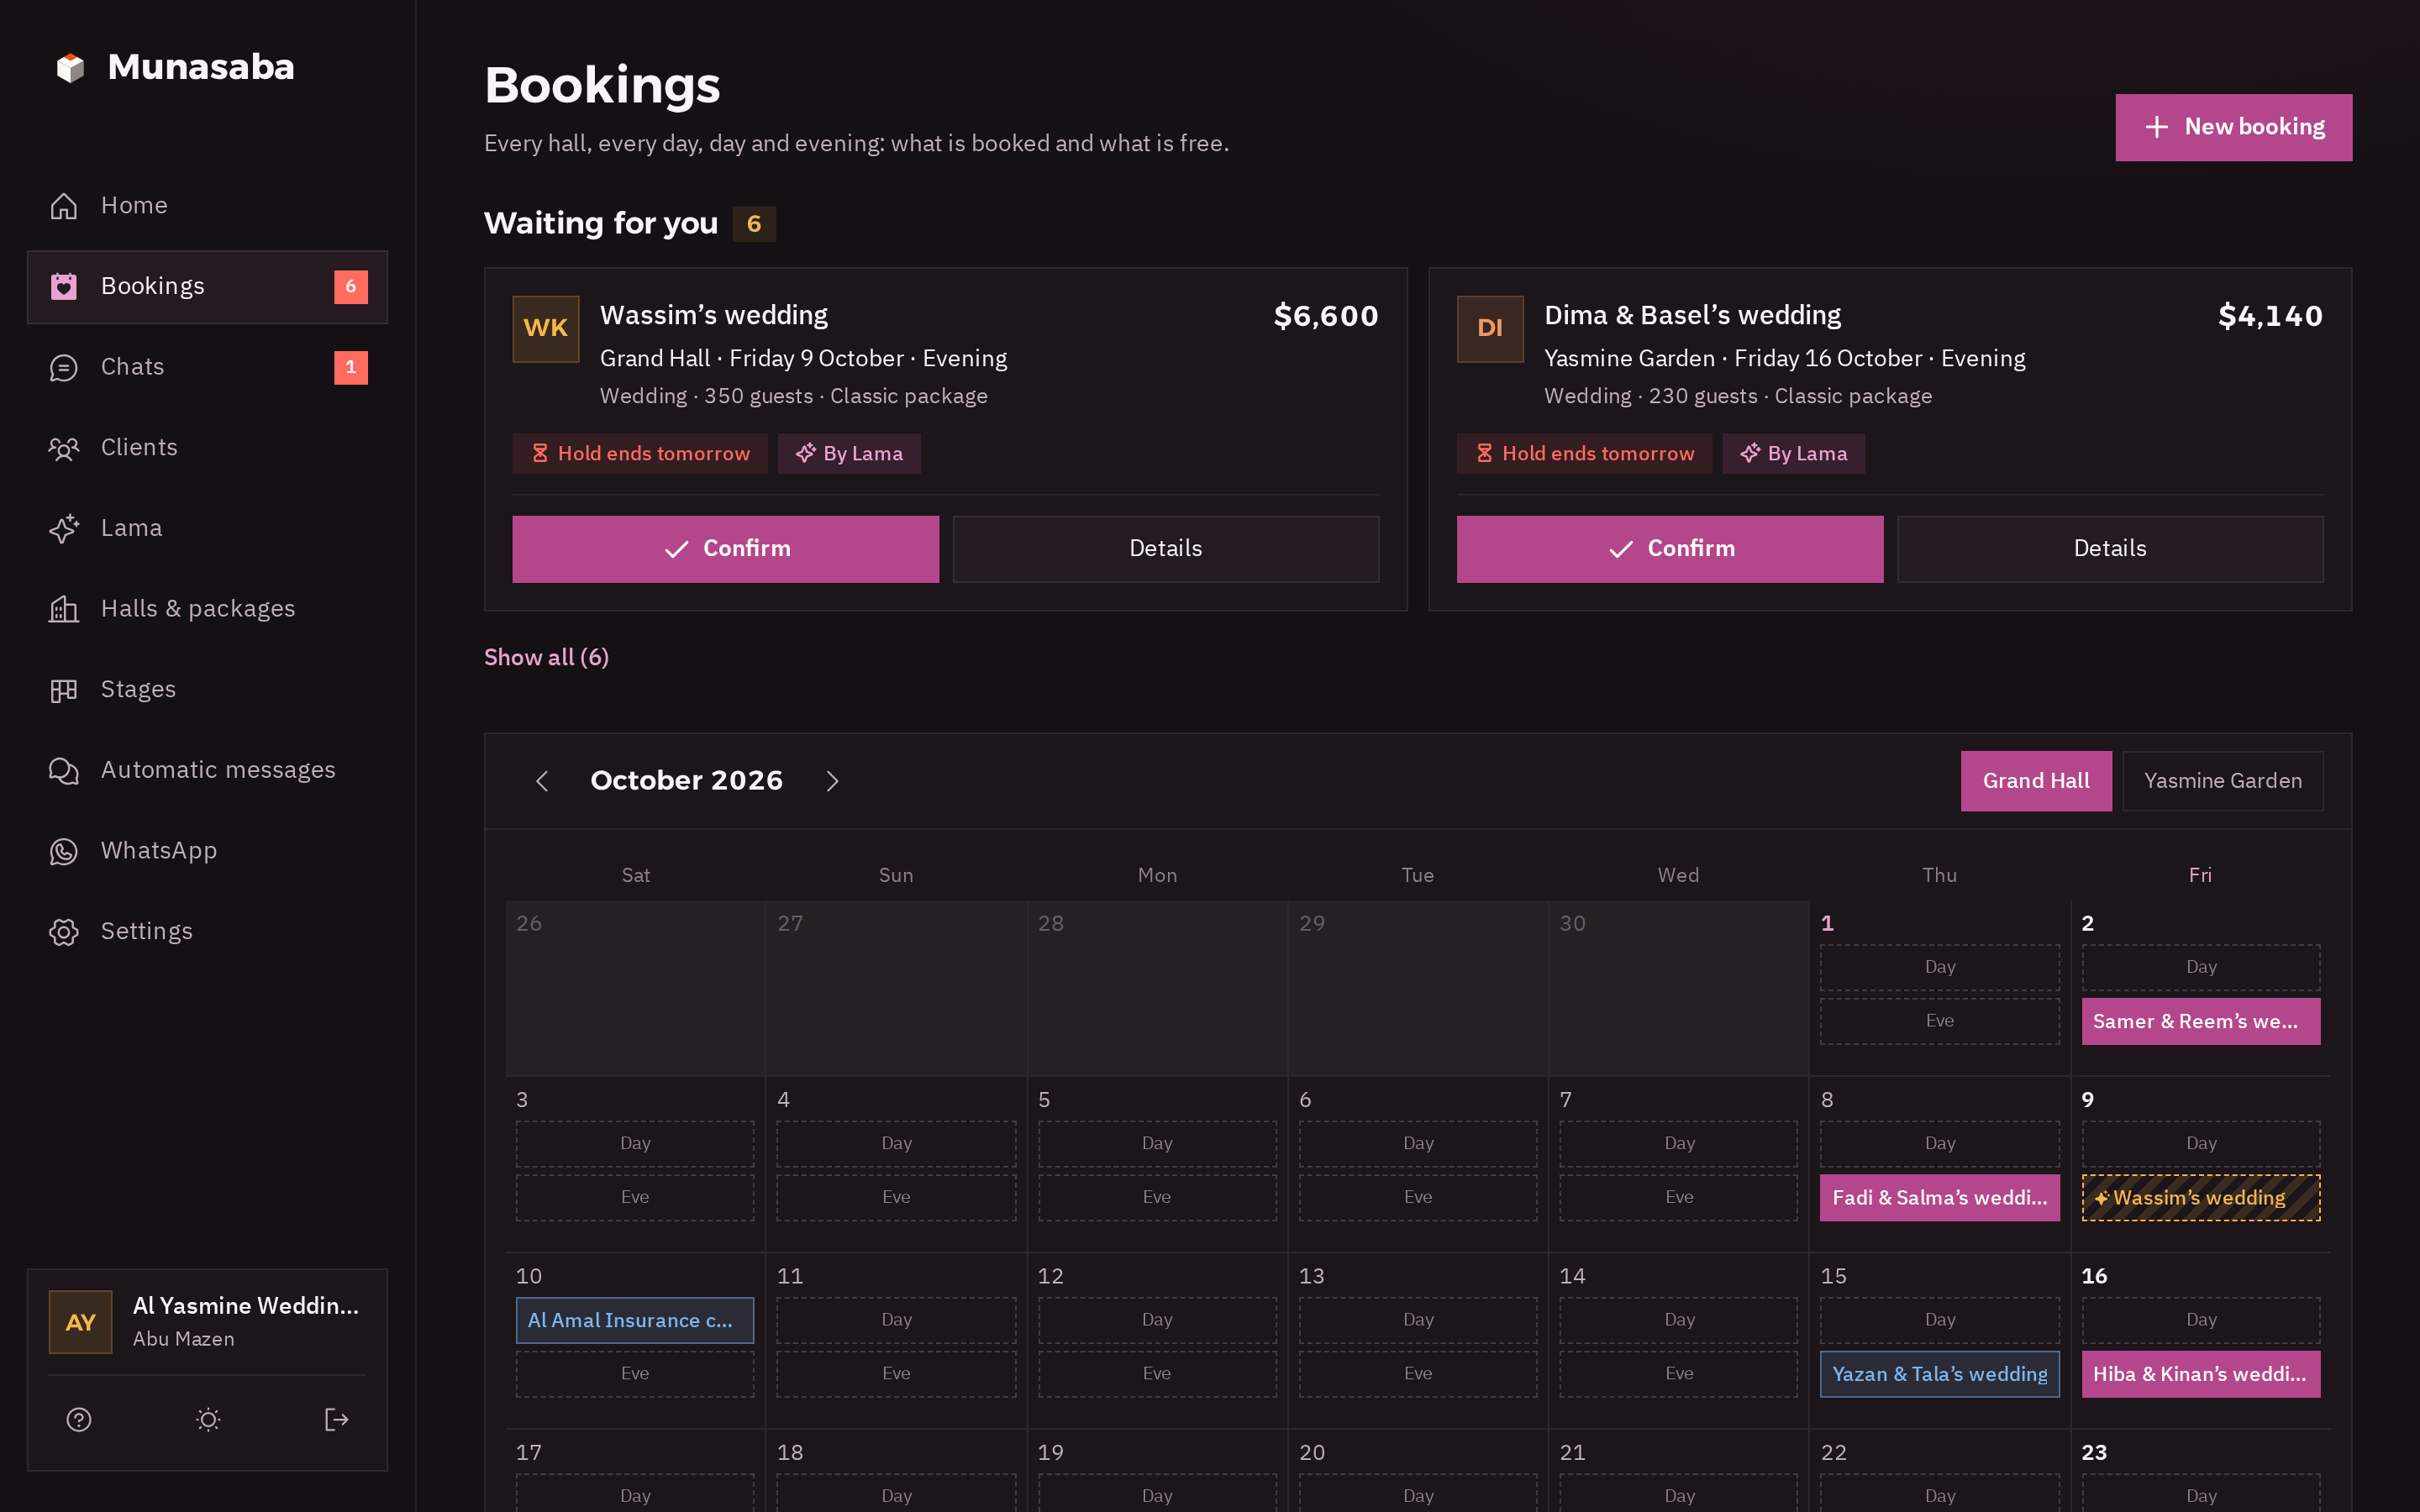The height and width of the screenshot is (1512, 2420).
Task: Open Halls & packages
Action: (207, 609)
